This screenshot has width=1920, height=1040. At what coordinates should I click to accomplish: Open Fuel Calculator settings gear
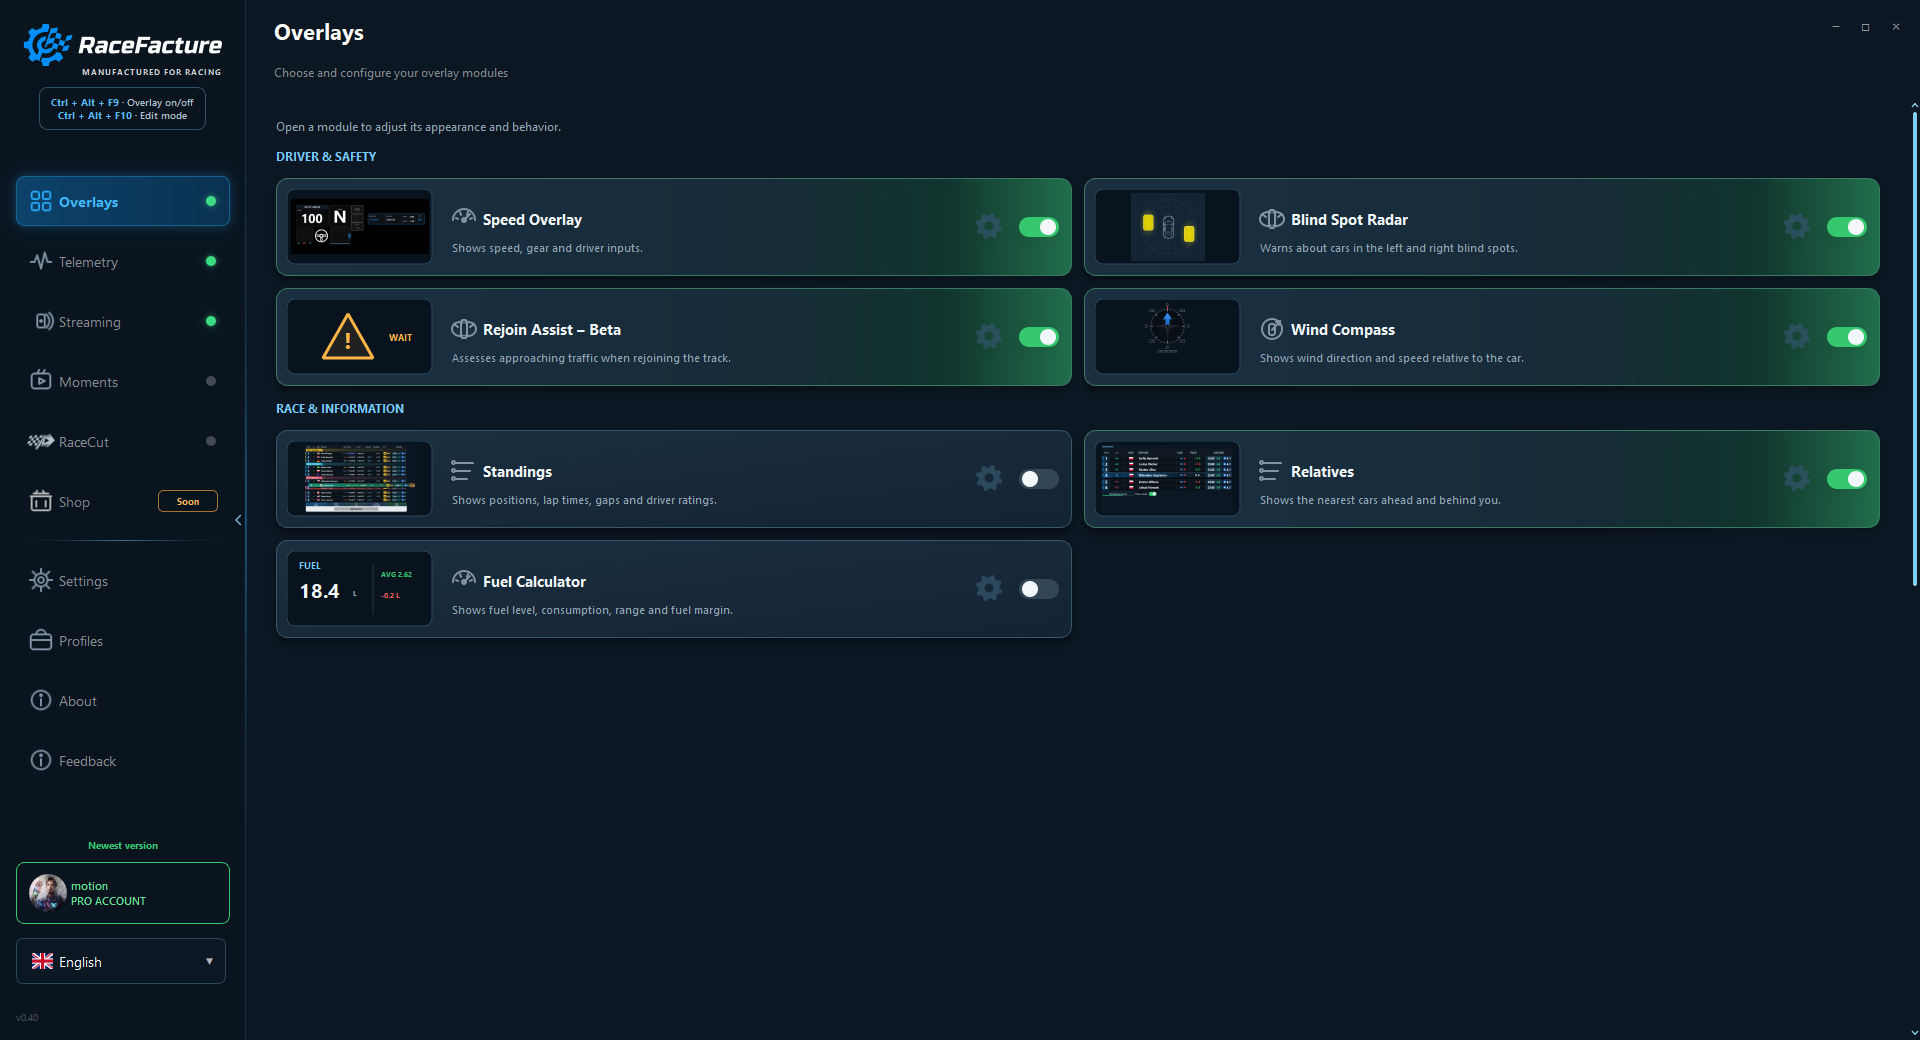(x=989, y=588)
